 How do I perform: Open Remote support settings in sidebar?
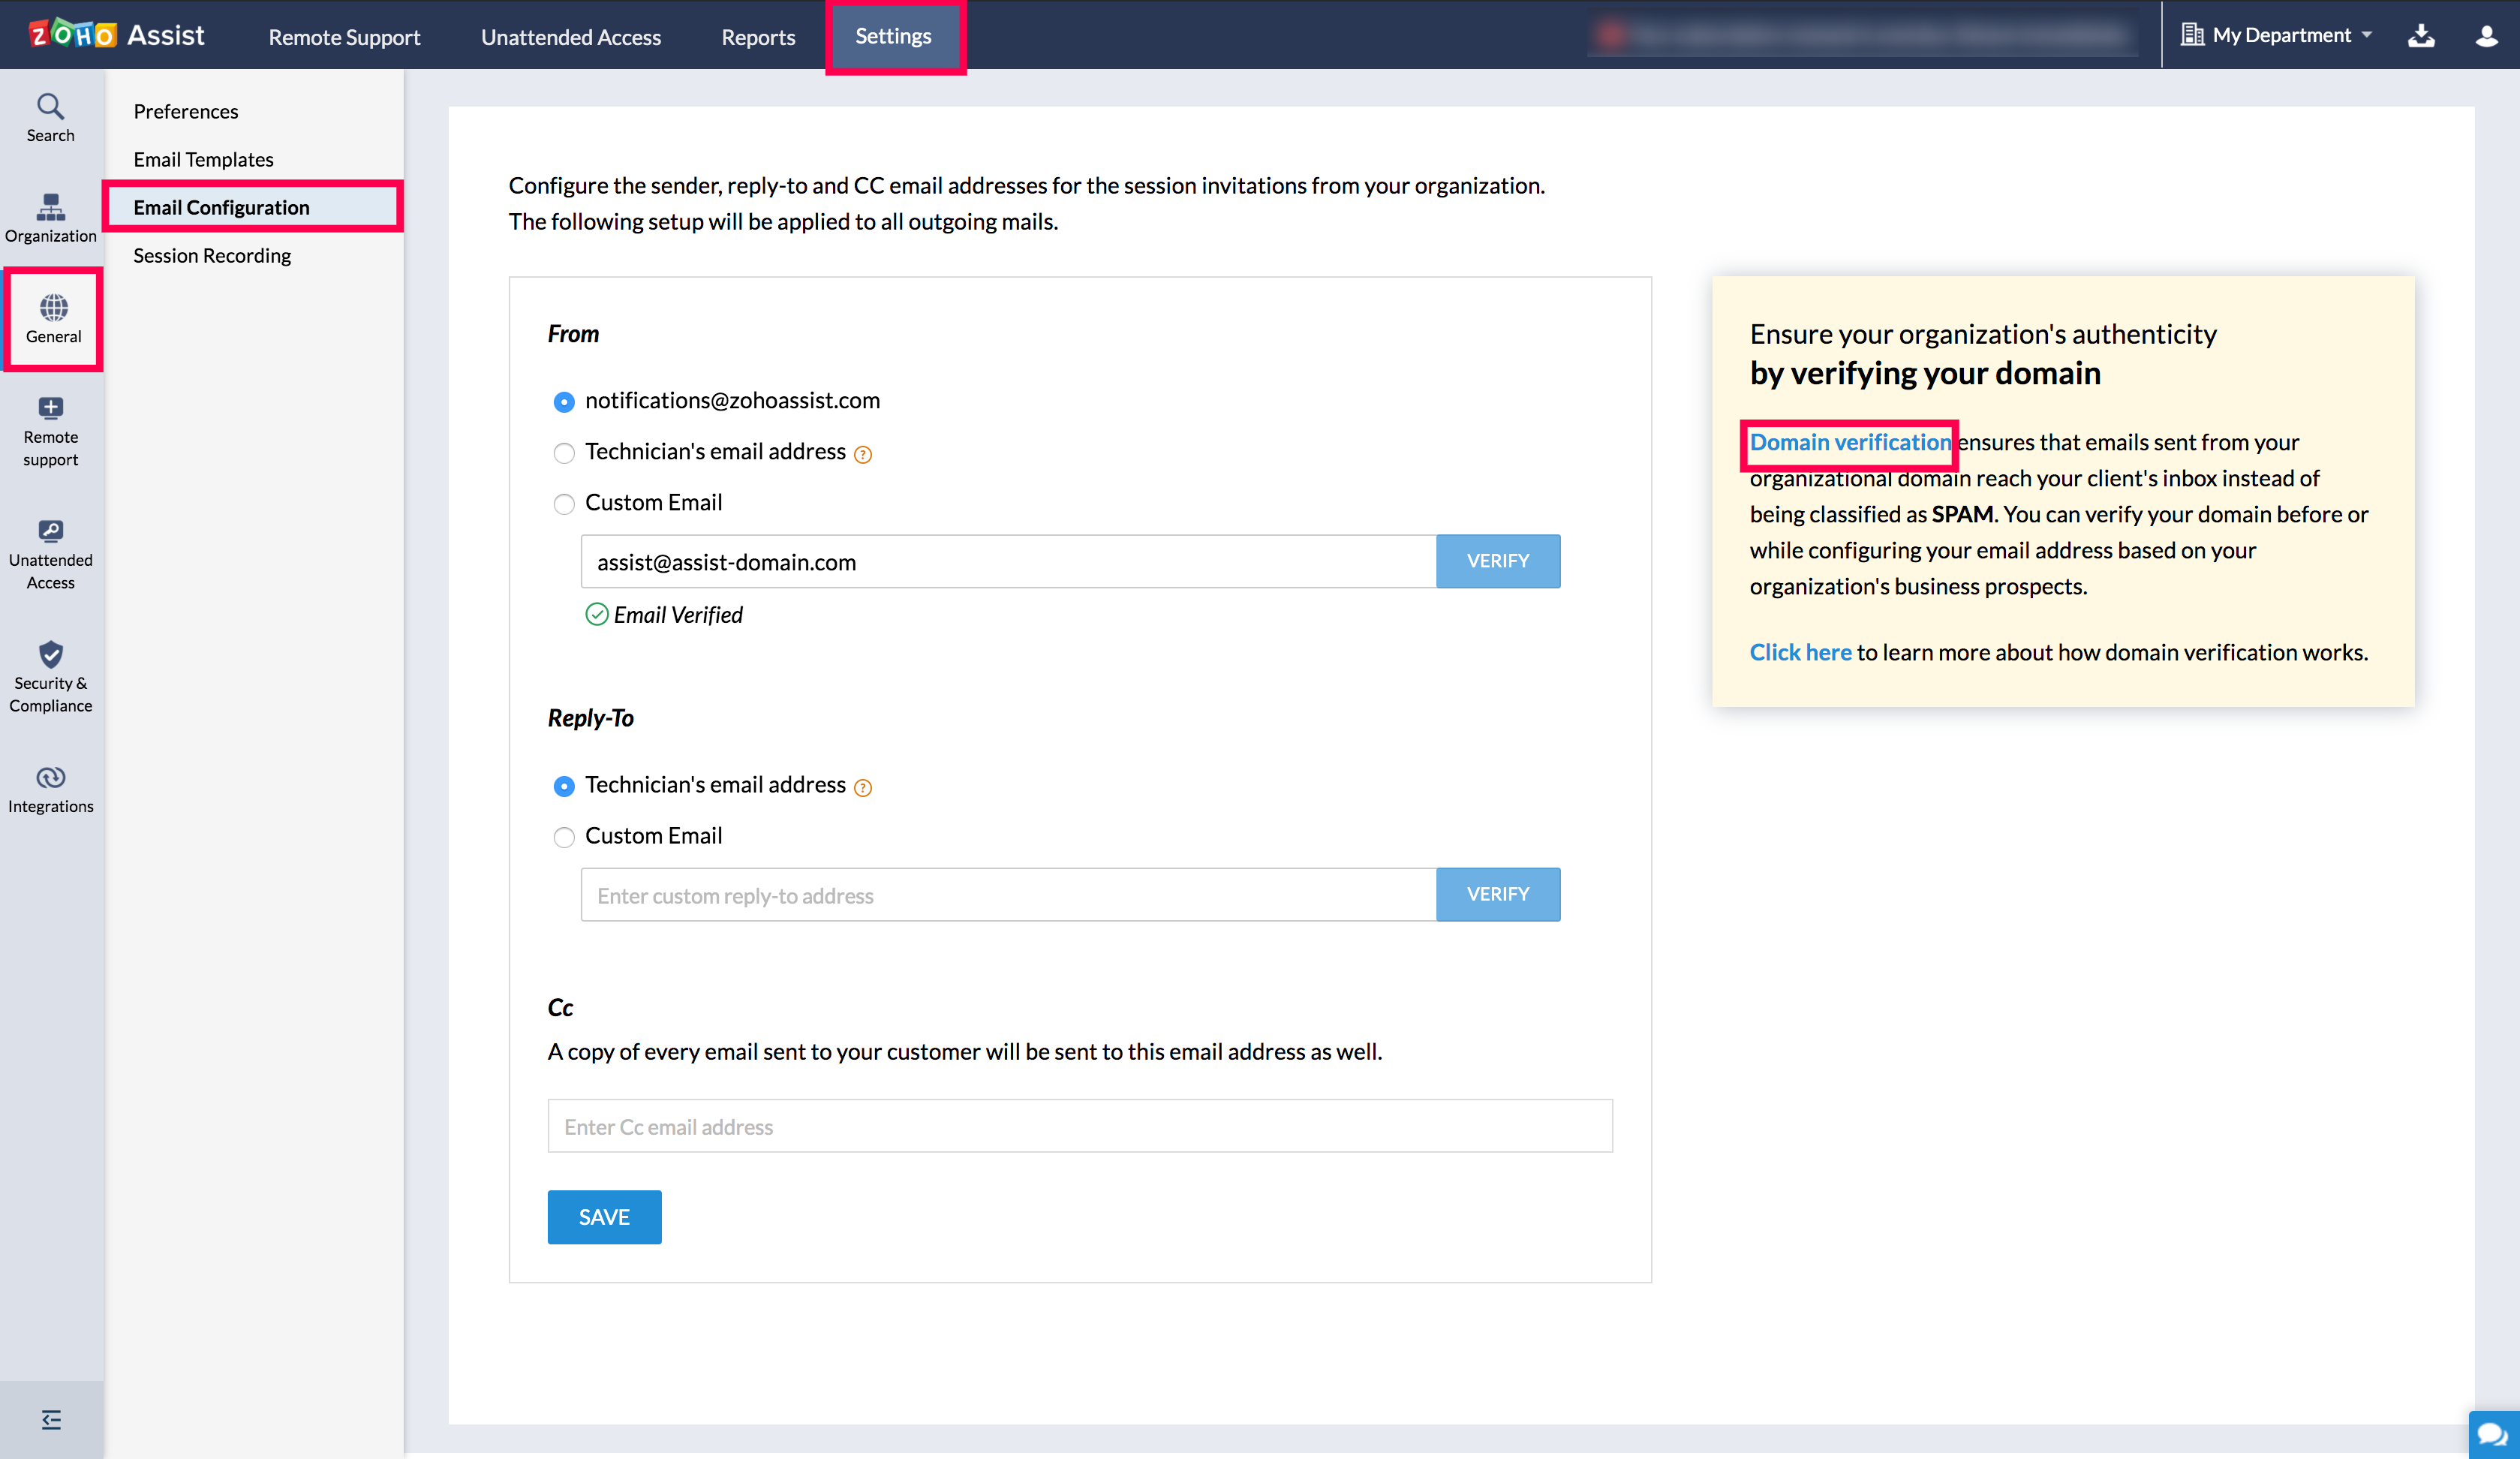[x=50, y=431]
